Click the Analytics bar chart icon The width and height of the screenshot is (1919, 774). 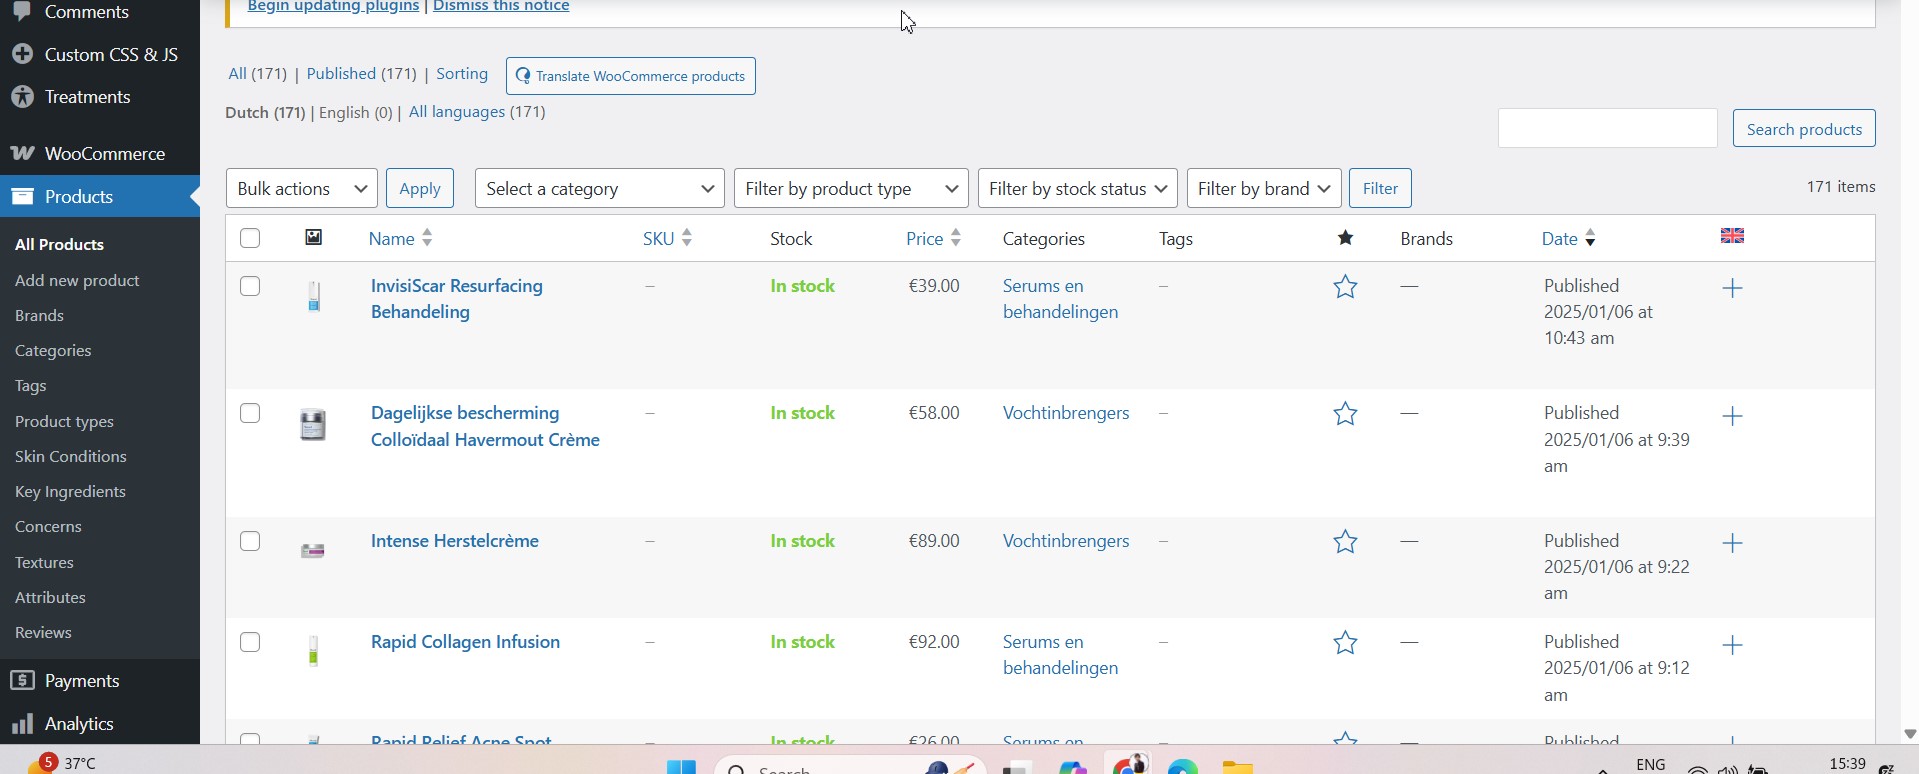click(23, 723)
